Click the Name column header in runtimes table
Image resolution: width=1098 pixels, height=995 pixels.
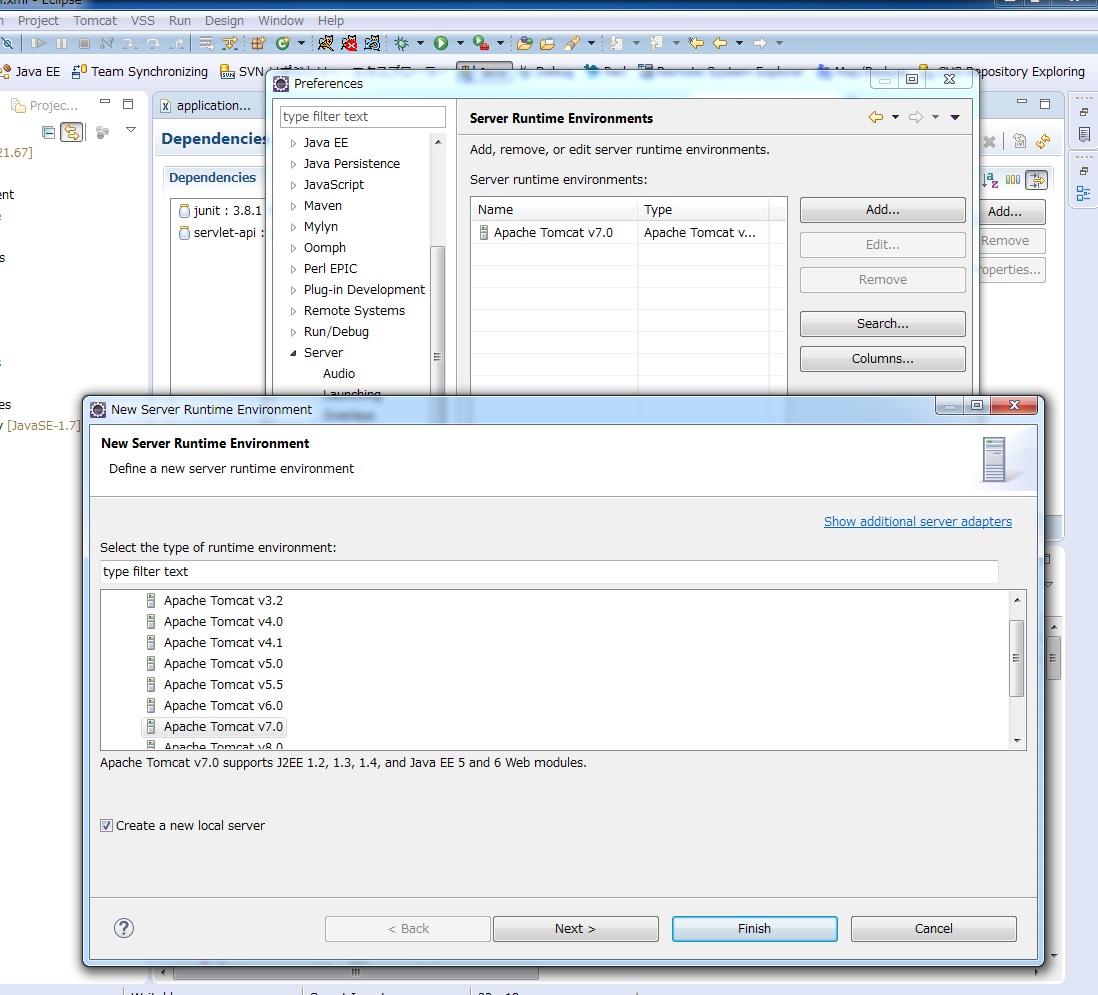coord(554,209)
